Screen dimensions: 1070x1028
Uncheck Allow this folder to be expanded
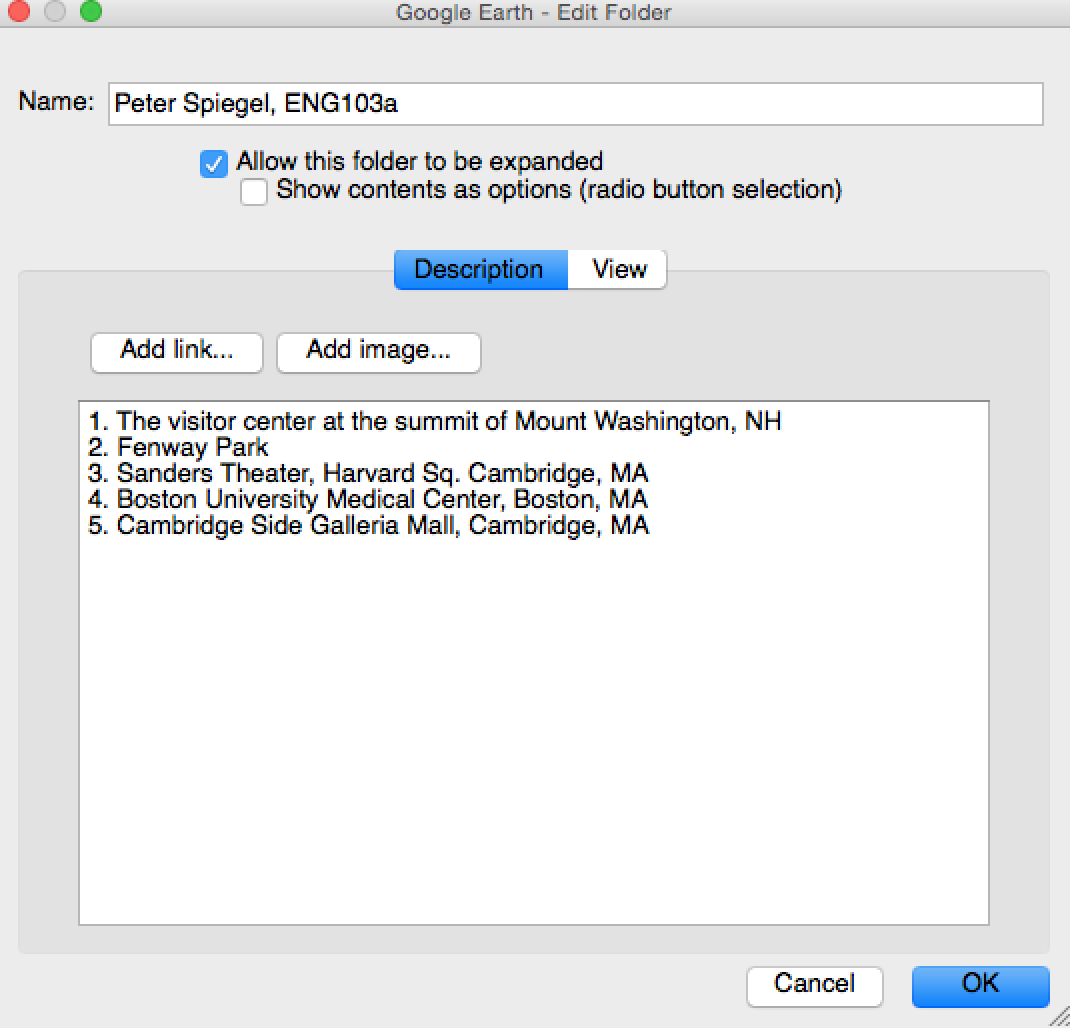[214, 163]
